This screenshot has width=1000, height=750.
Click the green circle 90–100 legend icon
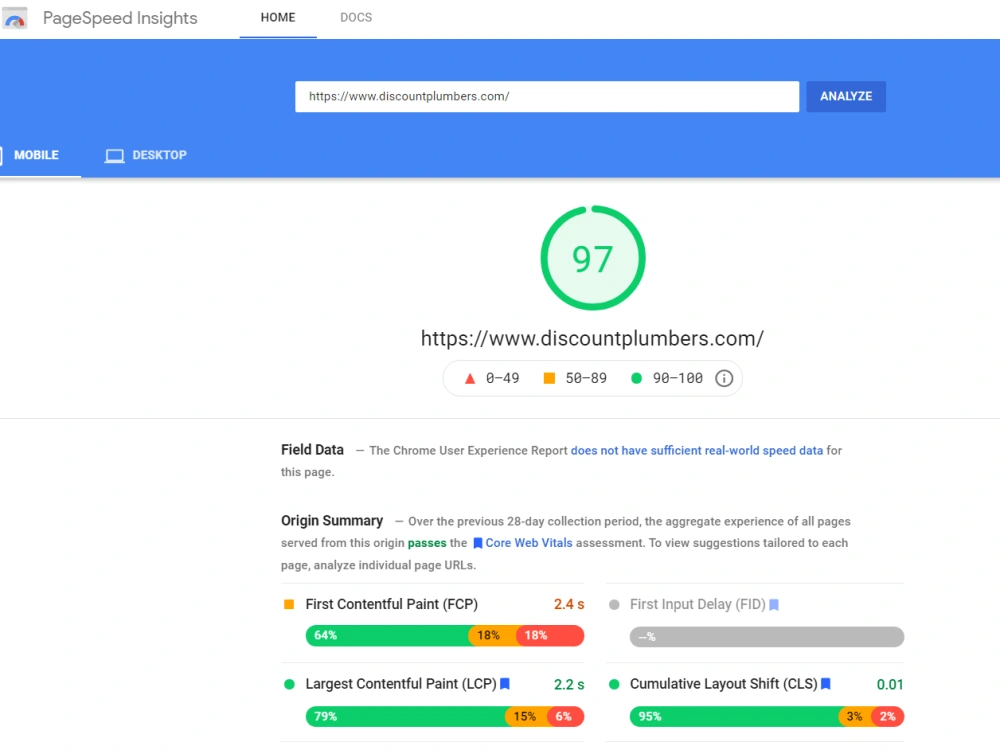pos(636,378)
